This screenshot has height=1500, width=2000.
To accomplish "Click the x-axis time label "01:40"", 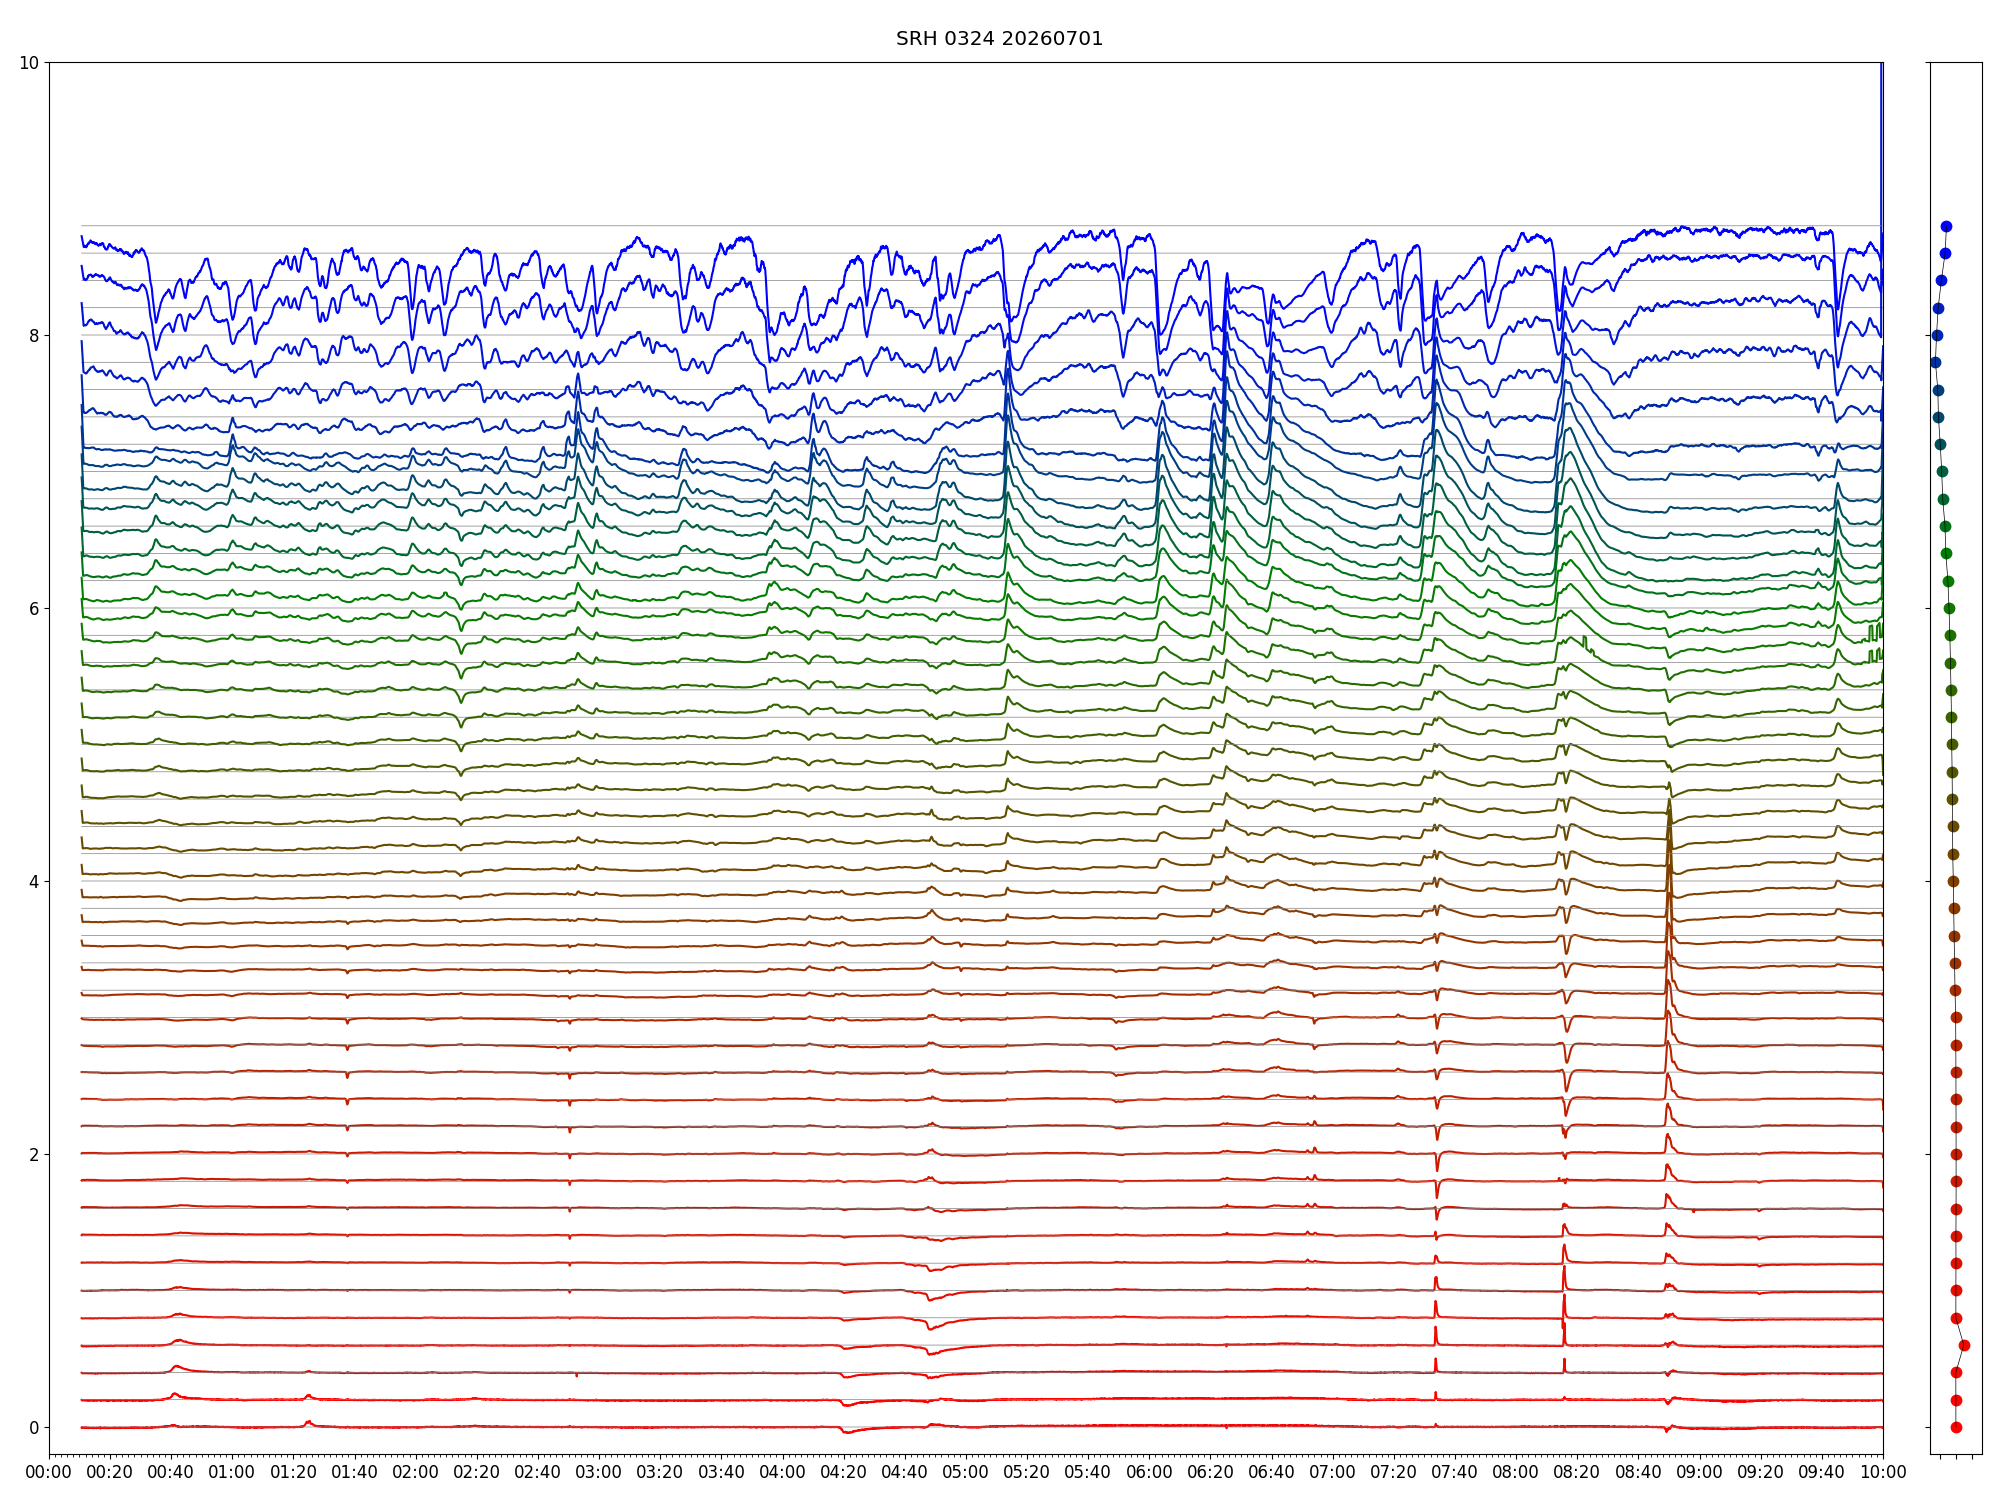I will 355,1473.
